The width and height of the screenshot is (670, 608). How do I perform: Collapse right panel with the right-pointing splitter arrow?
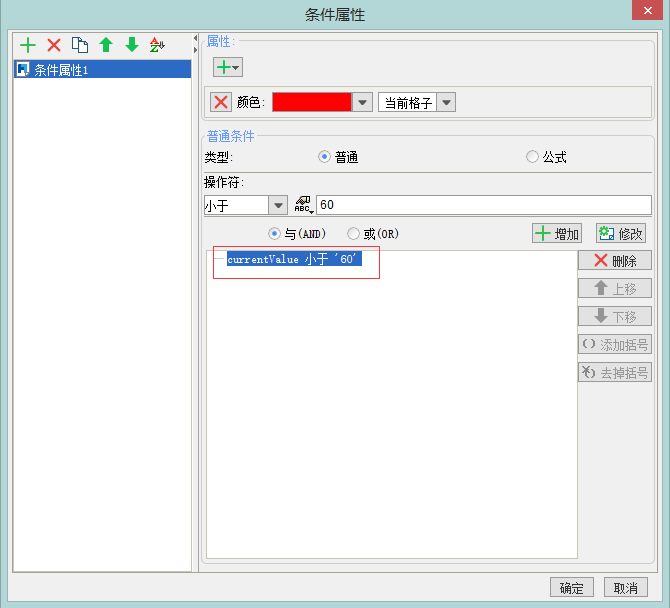click(195, 50)
